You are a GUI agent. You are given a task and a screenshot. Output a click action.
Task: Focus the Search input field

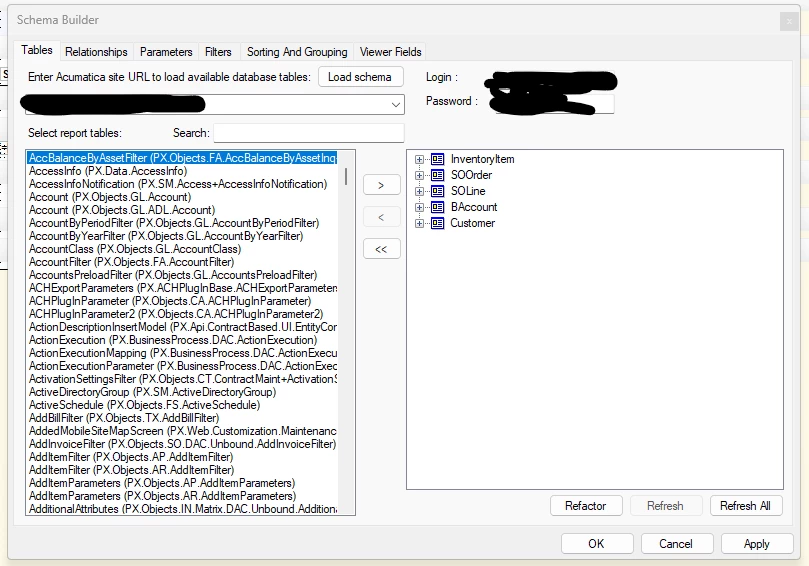click(x=309, y=133)
